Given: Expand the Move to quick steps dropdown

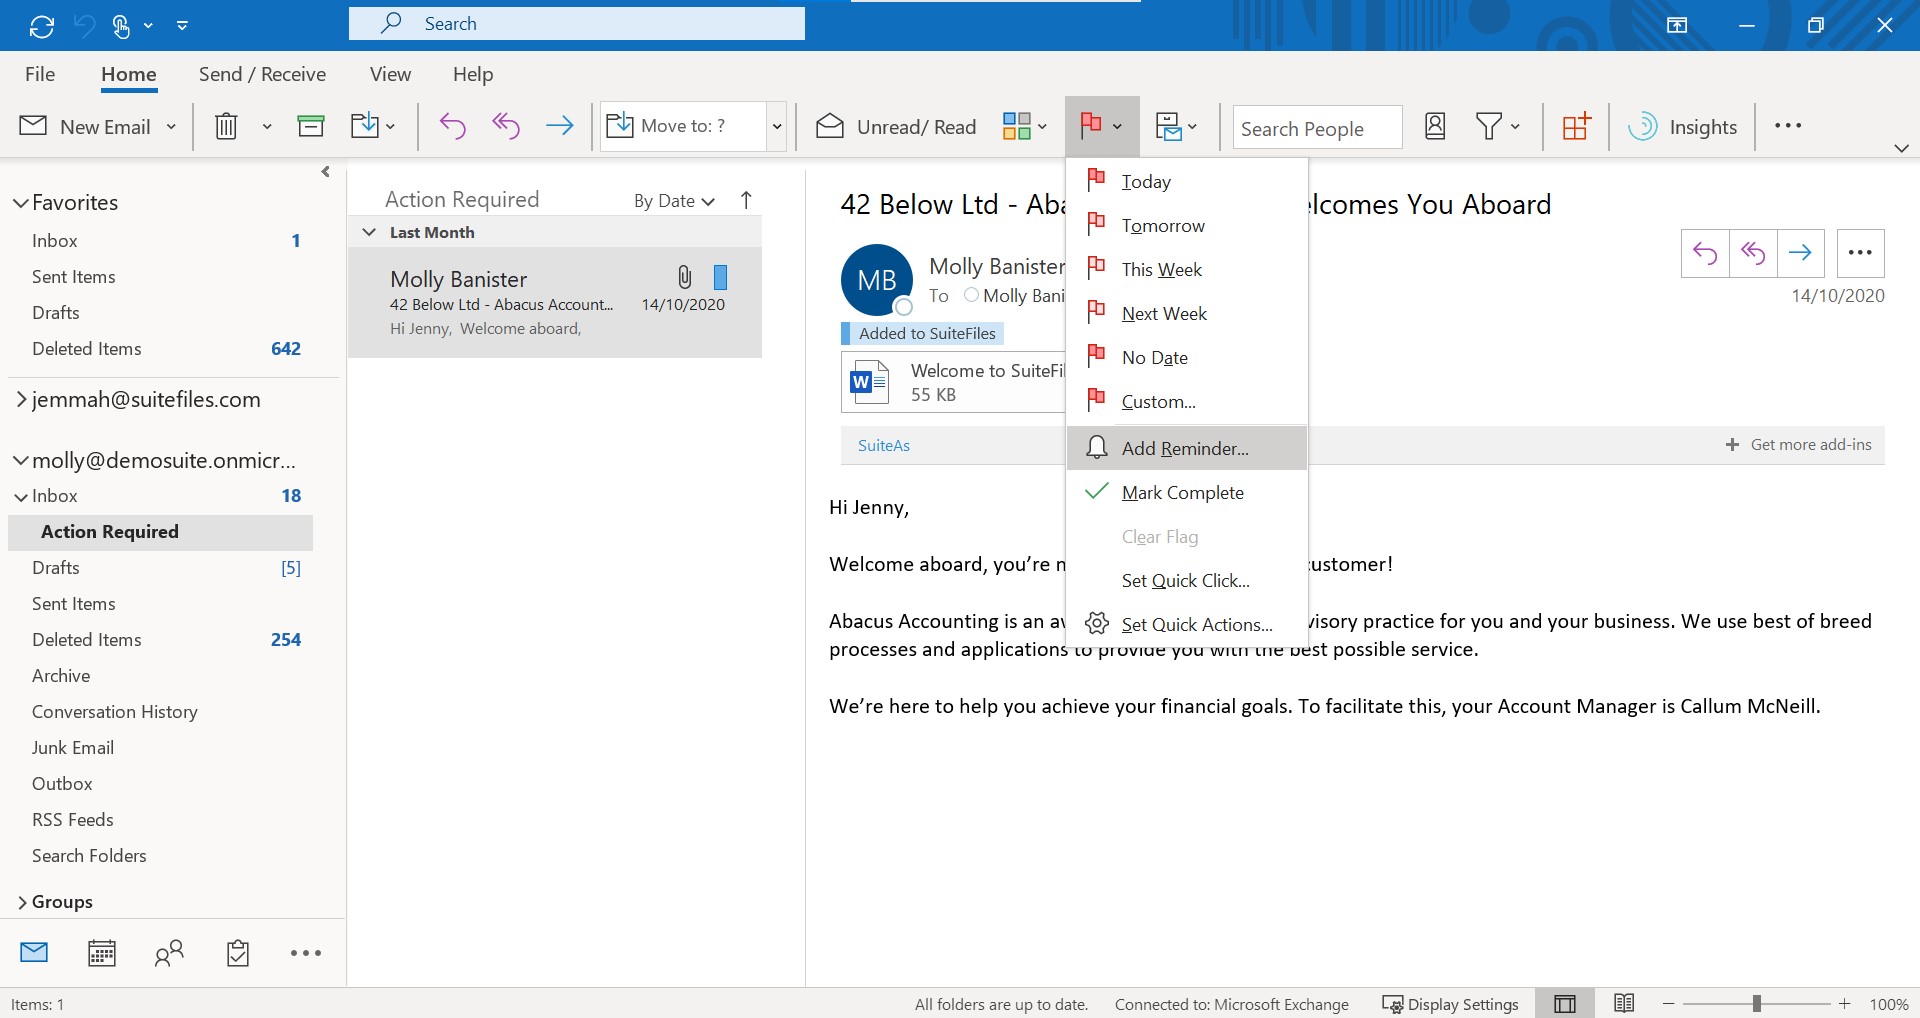Looking at the screenshot, I should 776,127.
